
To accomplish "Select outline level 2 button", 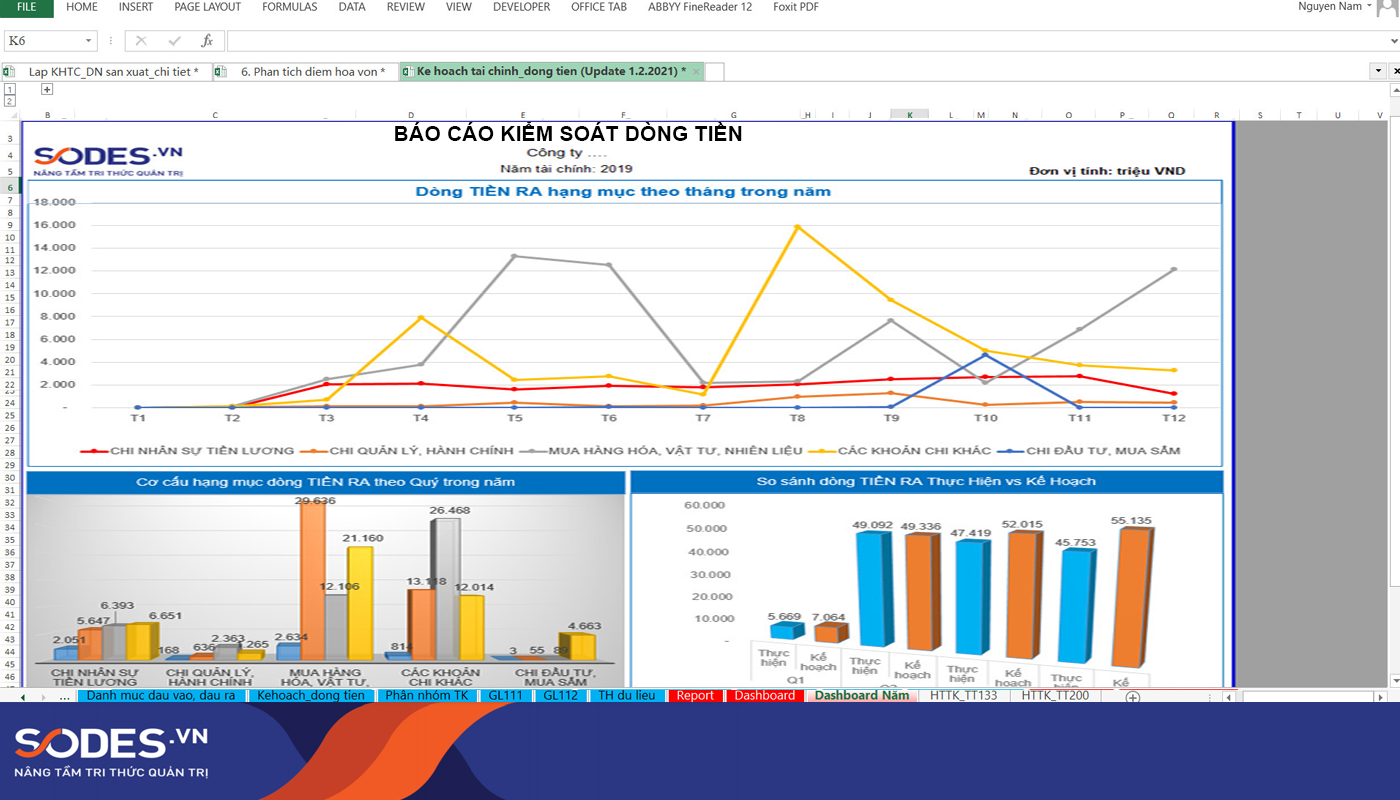I will click(10, 100).
